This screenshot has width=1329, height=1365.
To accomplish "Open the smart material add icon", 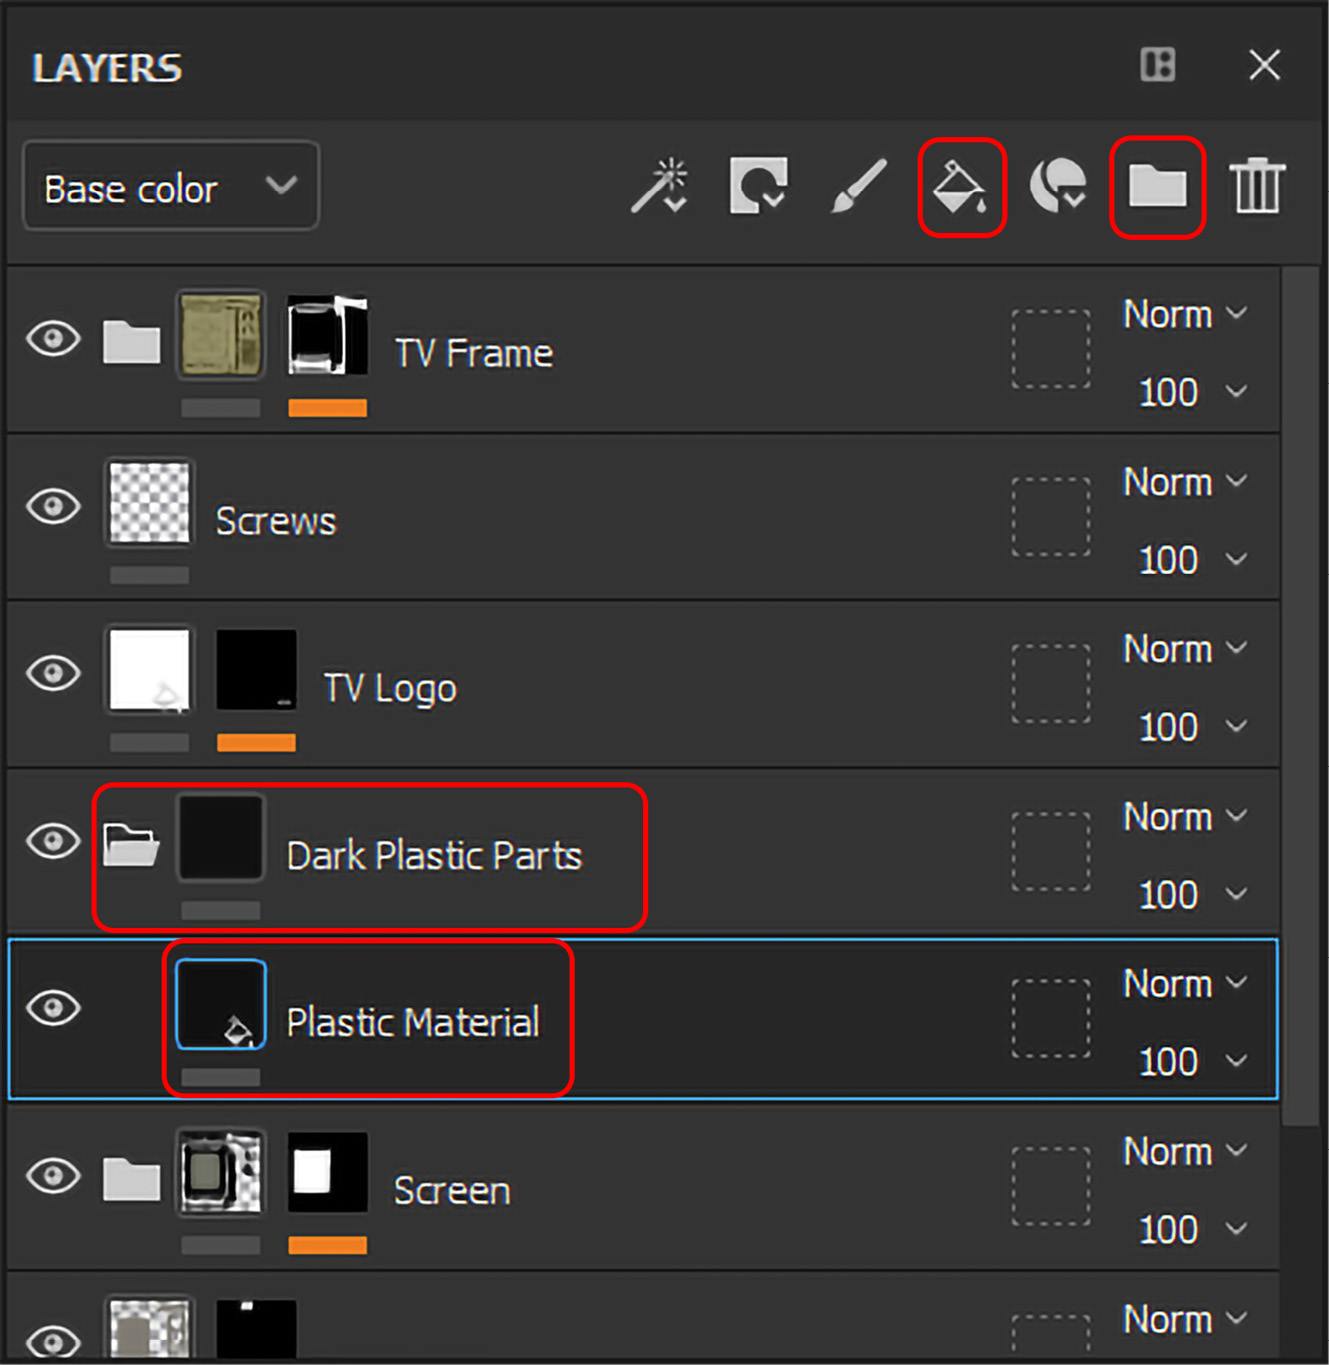I will 1058,186.
